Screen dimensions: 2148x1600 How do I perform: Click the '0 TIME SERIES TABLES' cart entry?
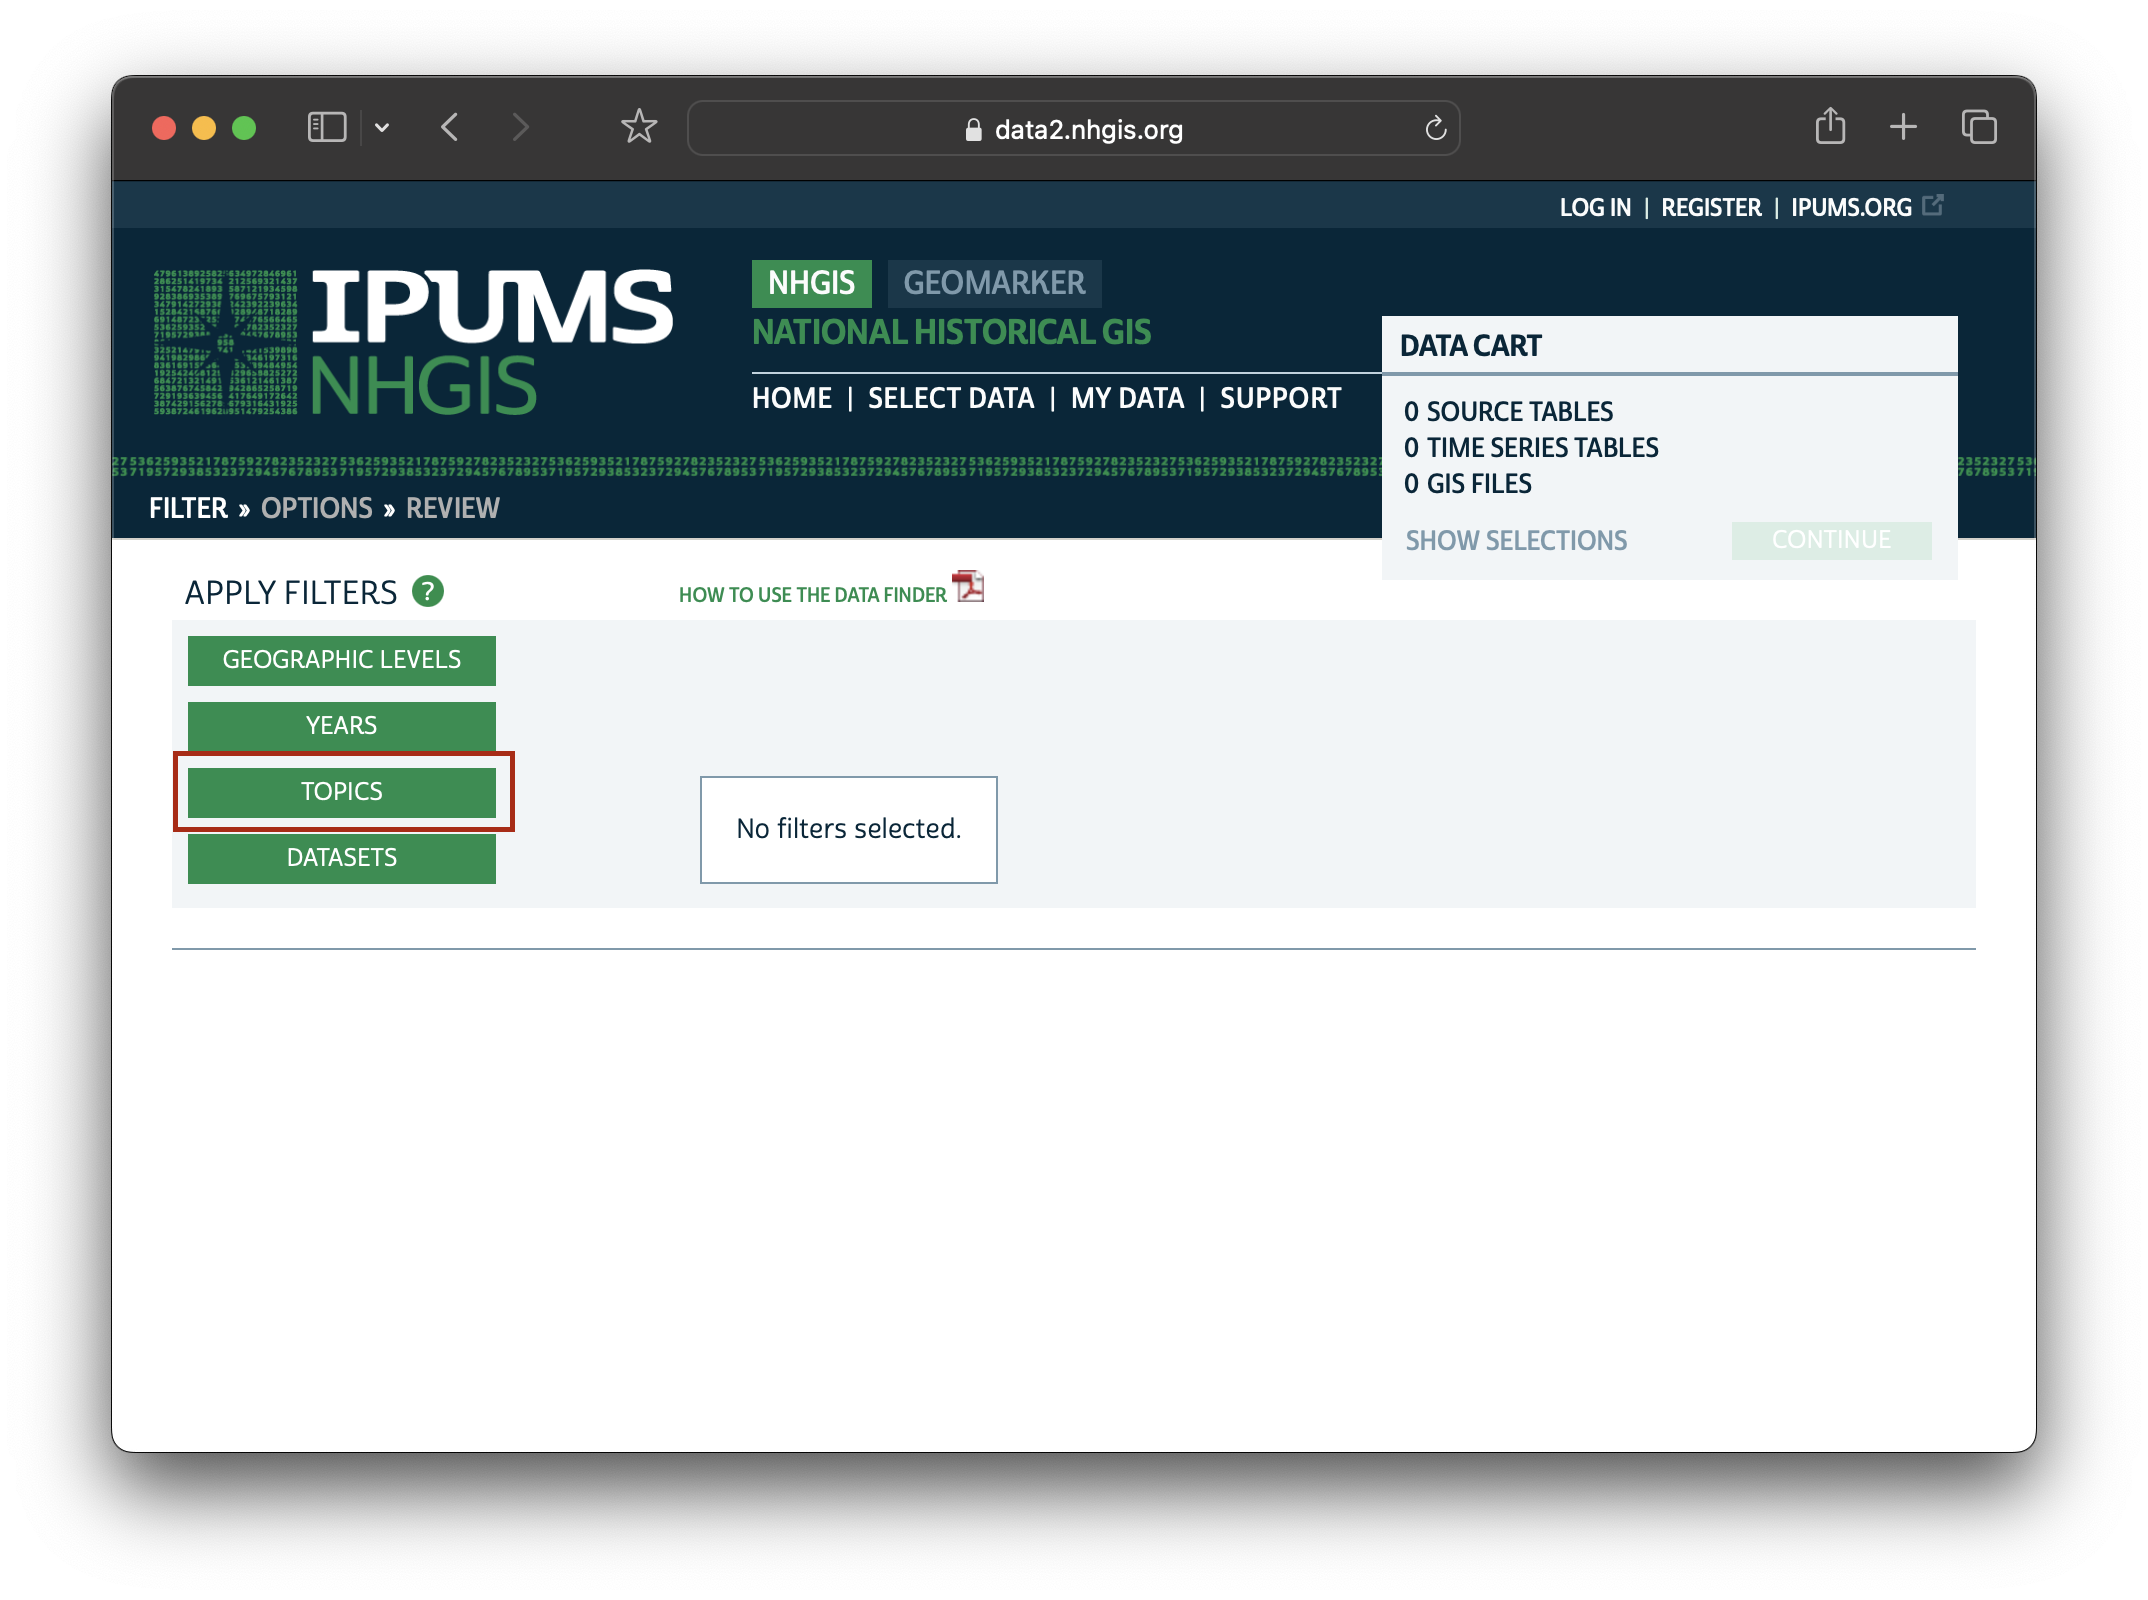tap(1531, 448)
